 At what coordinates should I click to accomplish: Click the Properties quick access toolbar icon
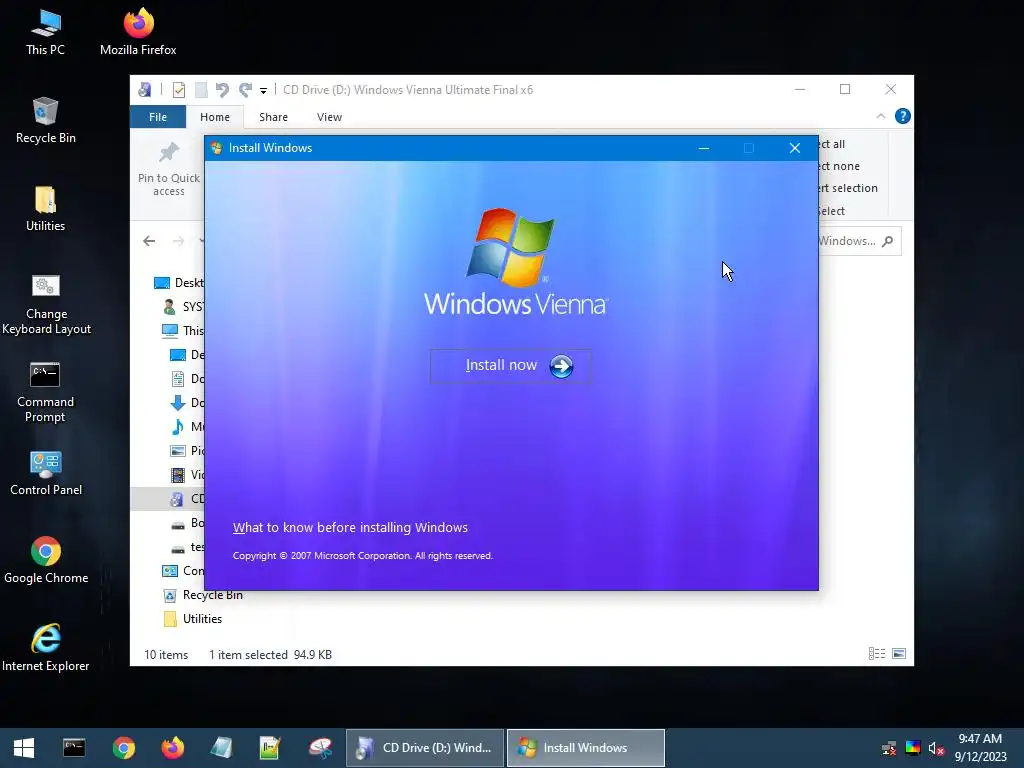(x=178, y=90)
